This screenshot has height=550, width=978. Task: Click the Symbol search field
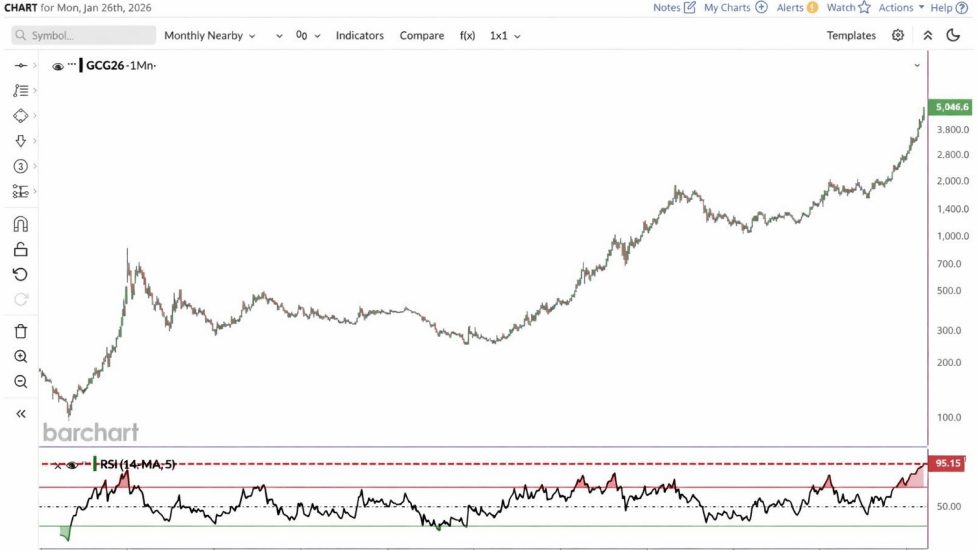tap(84, 35)
